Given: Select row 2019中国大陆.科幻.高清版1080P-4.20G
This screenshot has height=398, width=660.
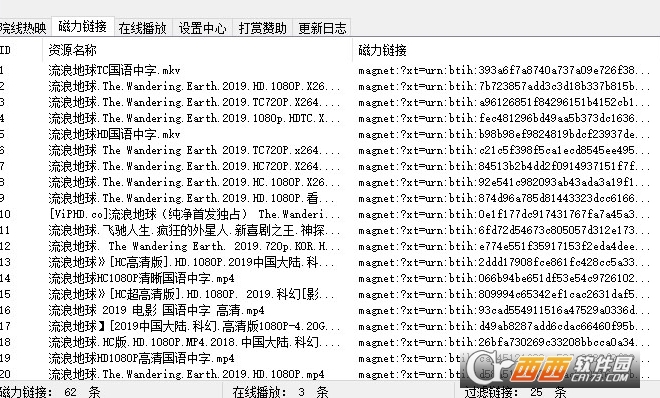Looking at the screenshot, I should [x=194, y=326].
